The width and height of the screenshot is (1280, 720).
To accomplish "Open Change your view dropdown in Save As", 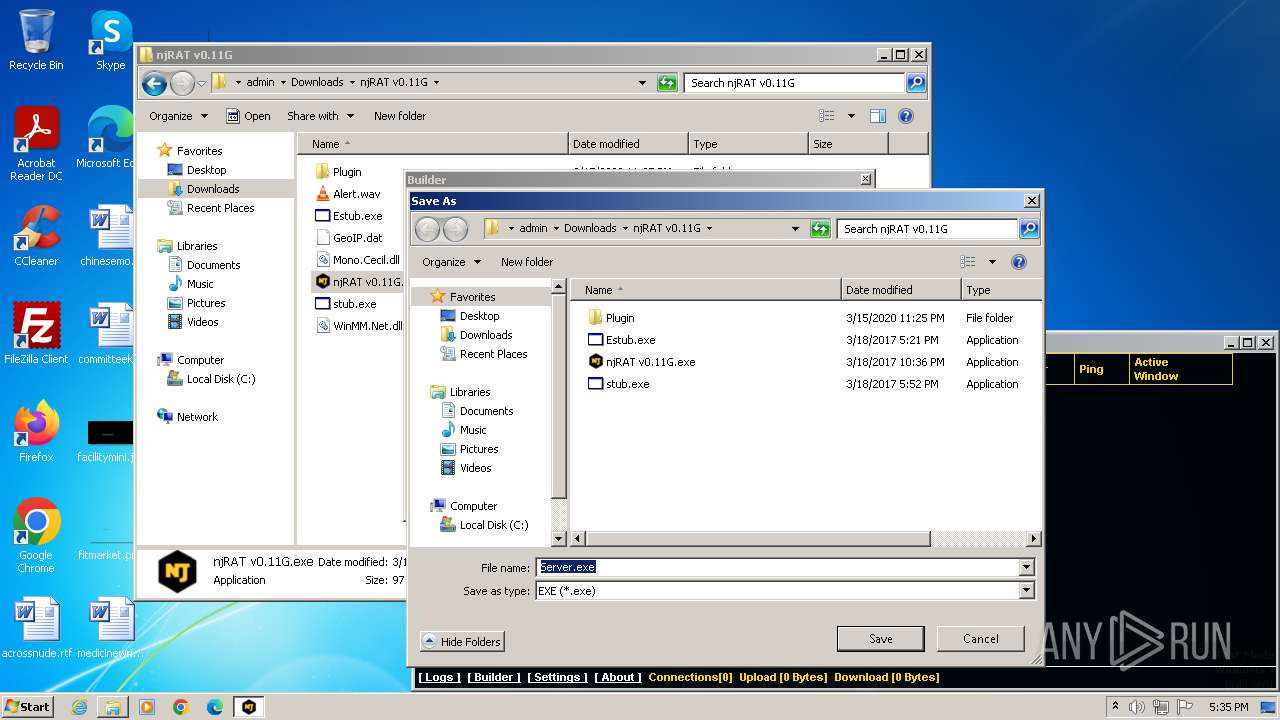I will [992, 262].
